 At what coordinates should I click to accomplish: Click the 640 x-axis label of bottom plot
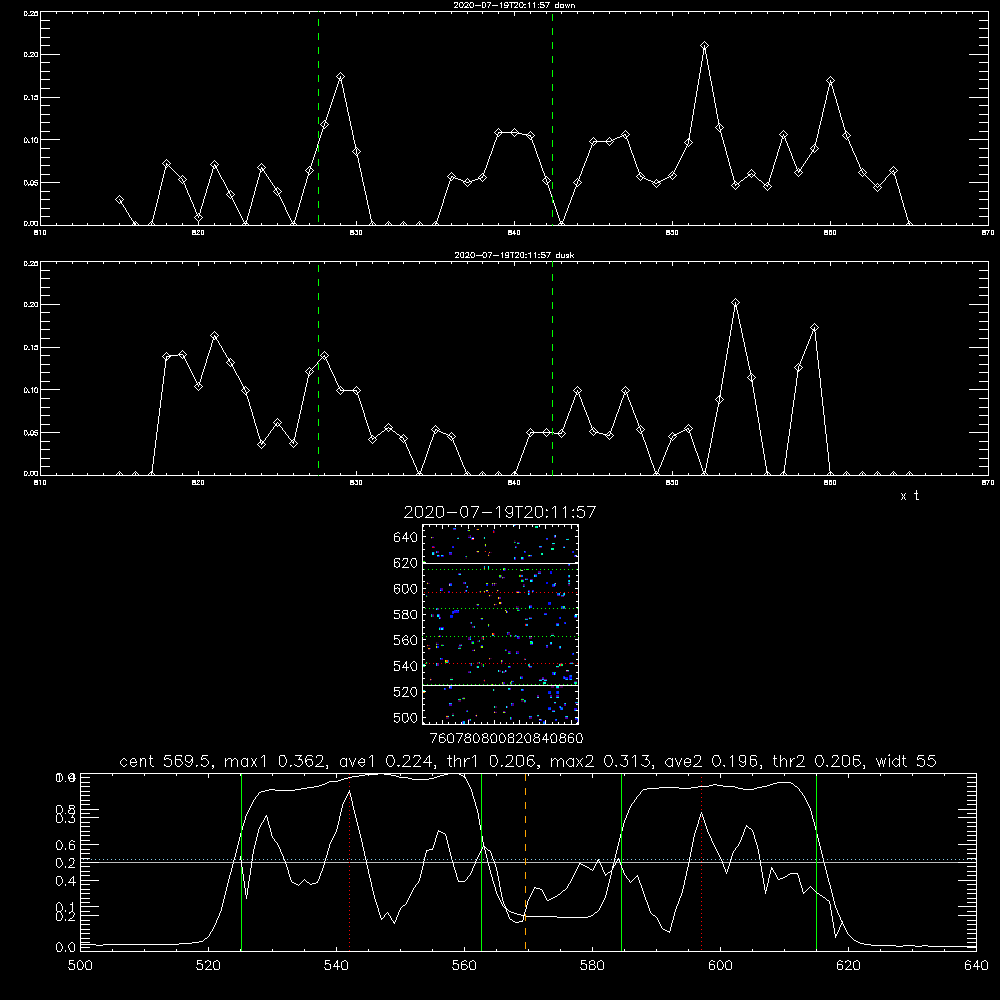976,966
